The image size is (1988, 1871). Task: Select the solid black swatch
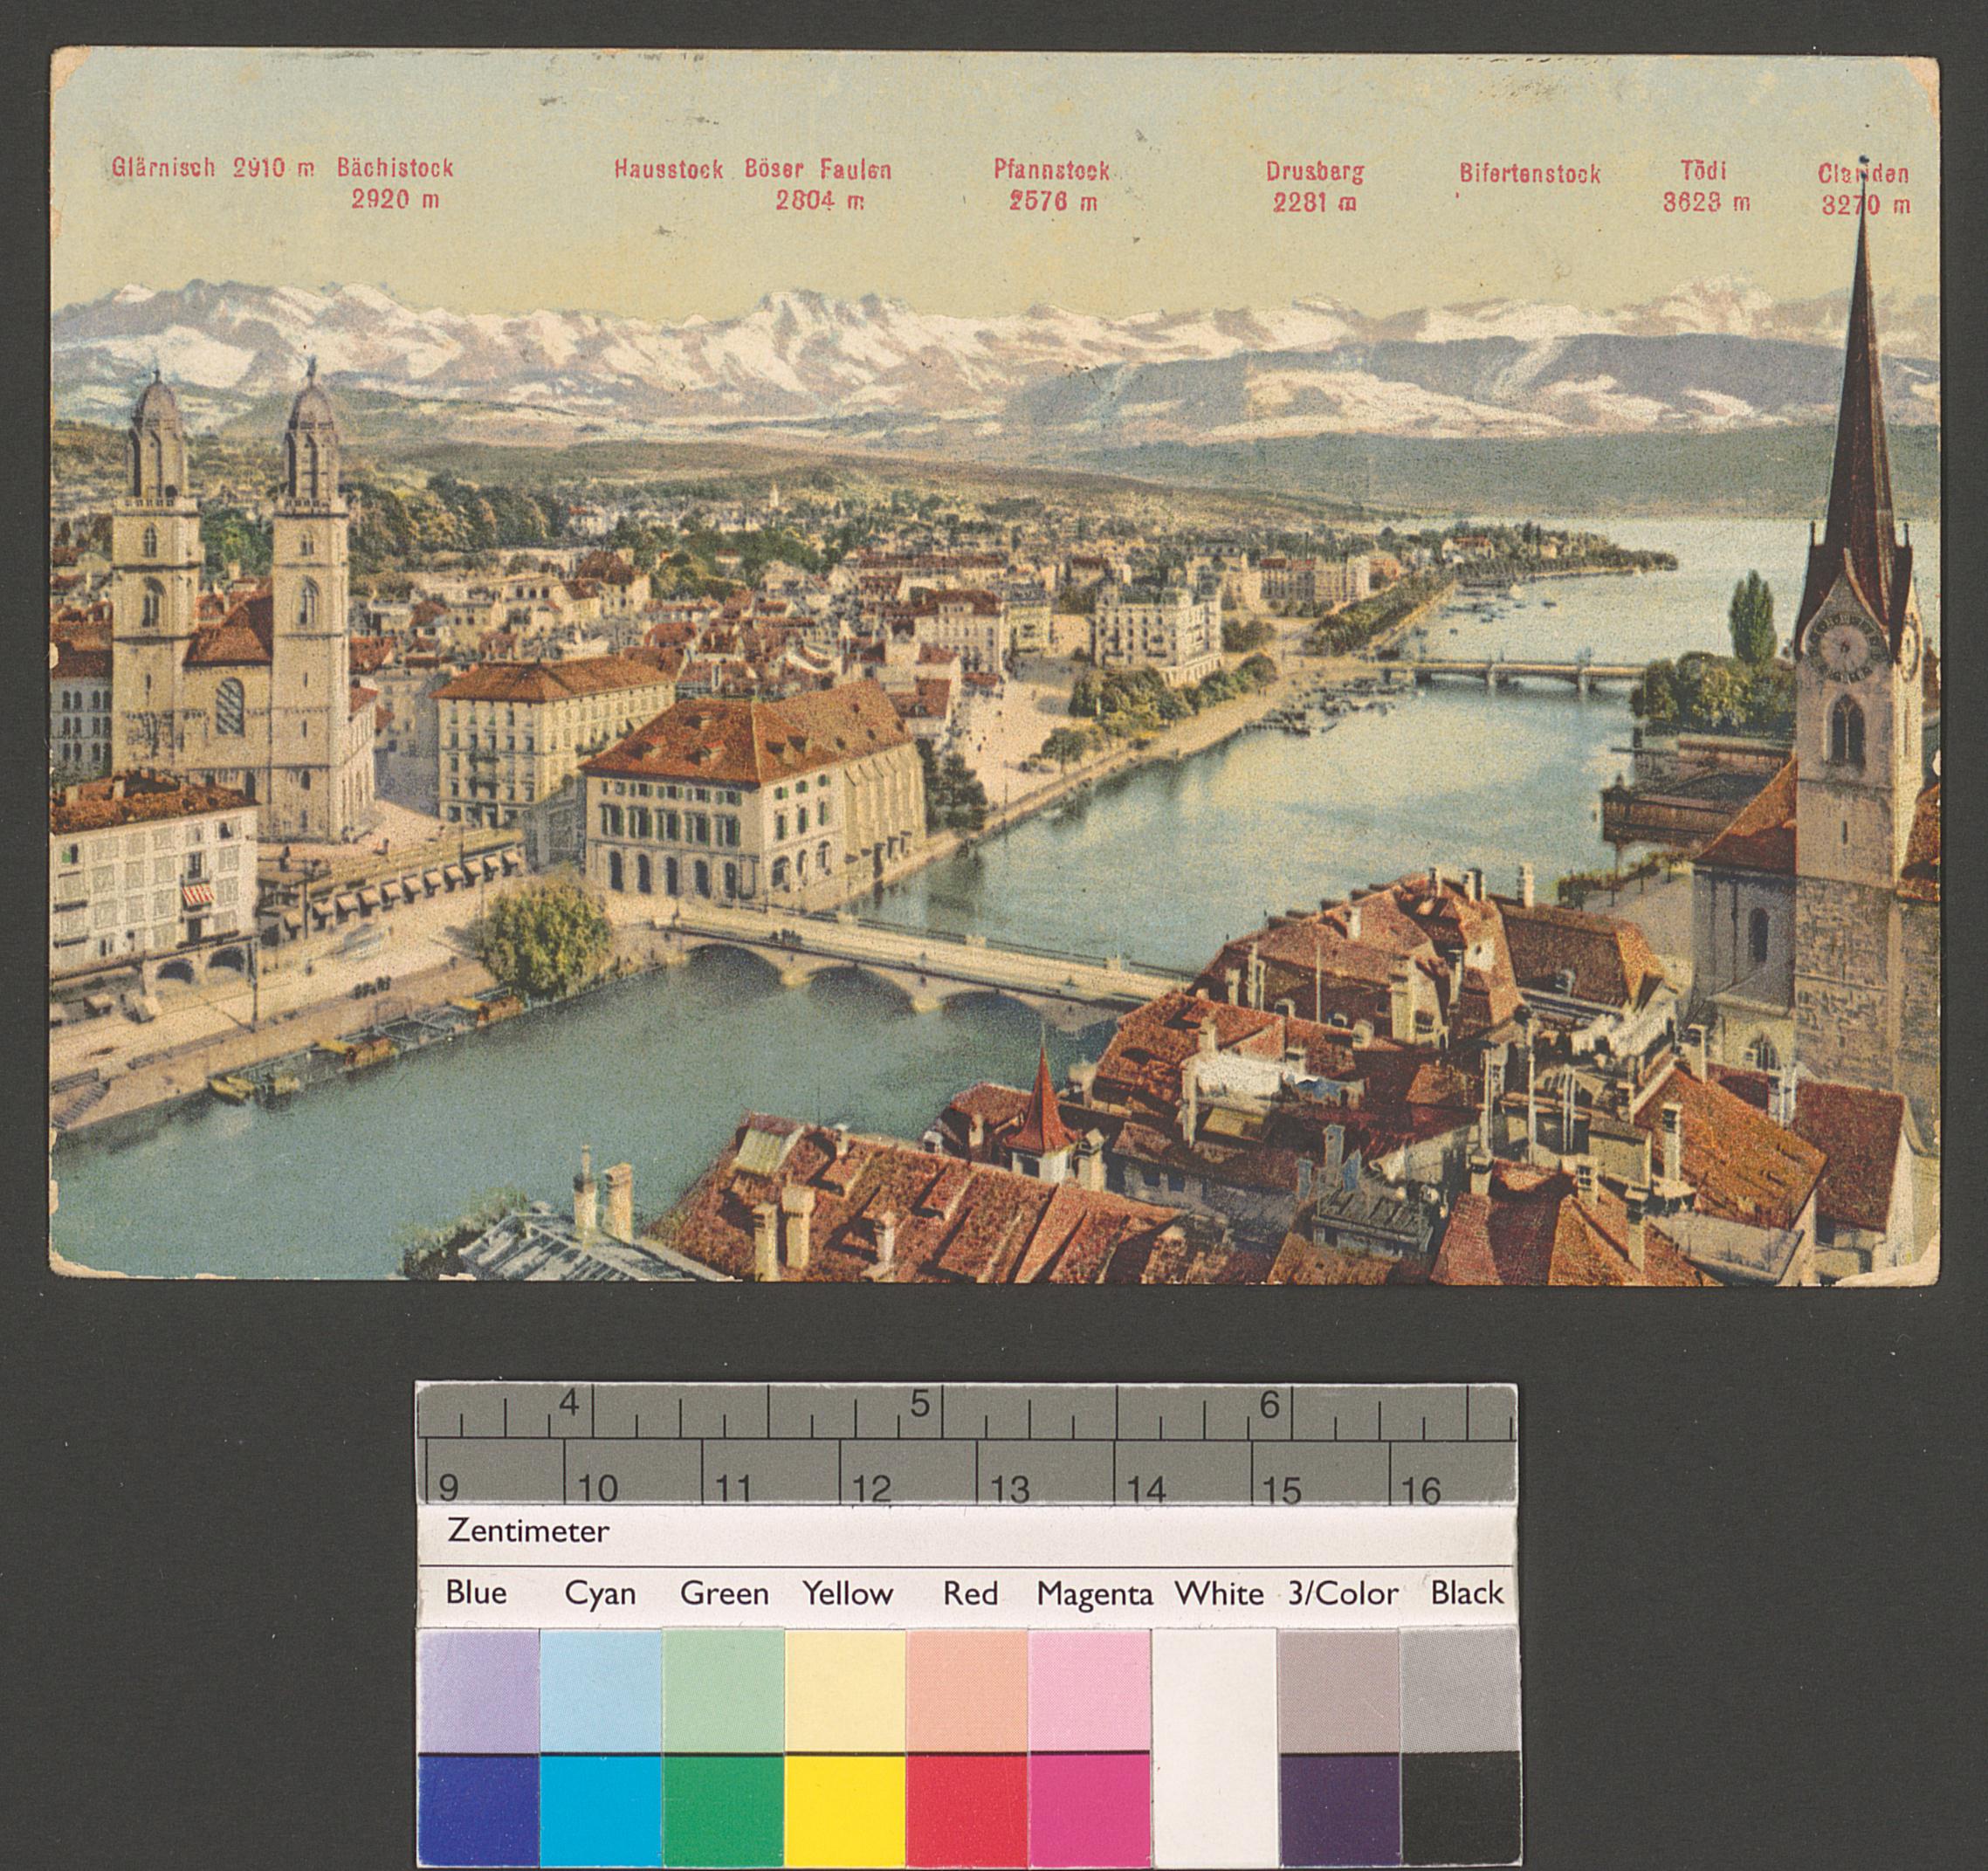point(1461,1809)
